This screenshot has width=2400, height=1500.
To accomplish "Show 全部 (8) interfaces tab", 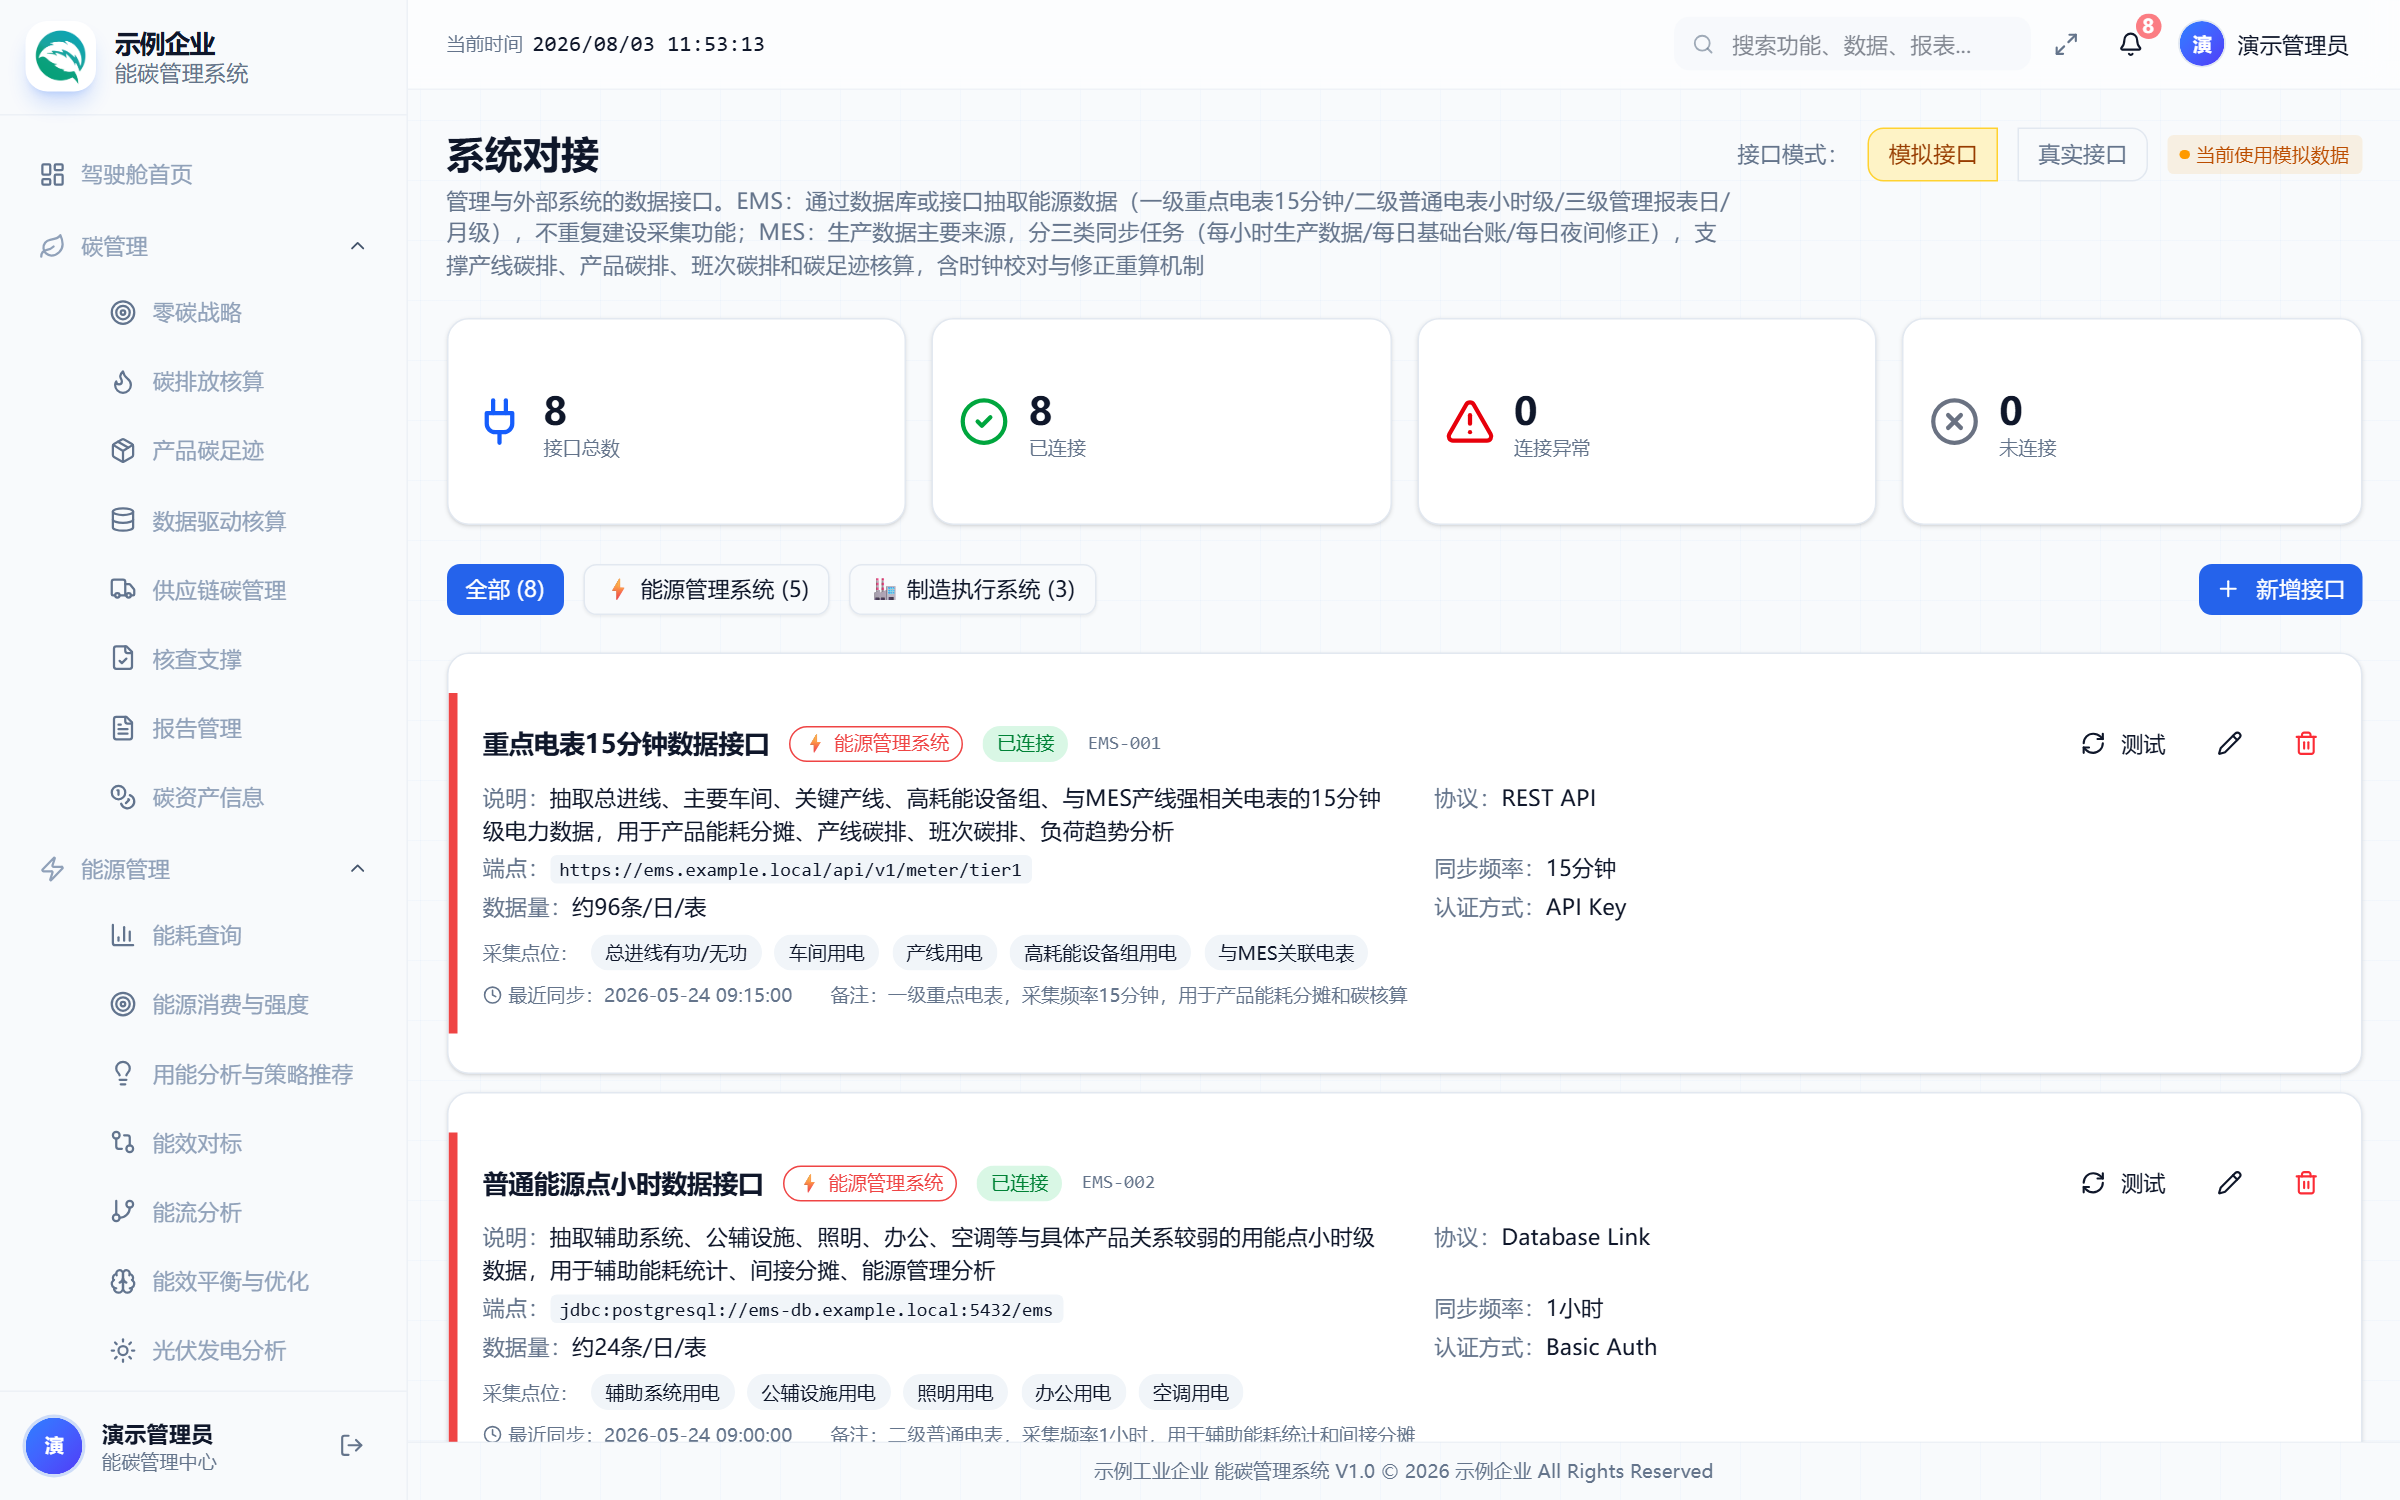I will (x=505, y=589).
